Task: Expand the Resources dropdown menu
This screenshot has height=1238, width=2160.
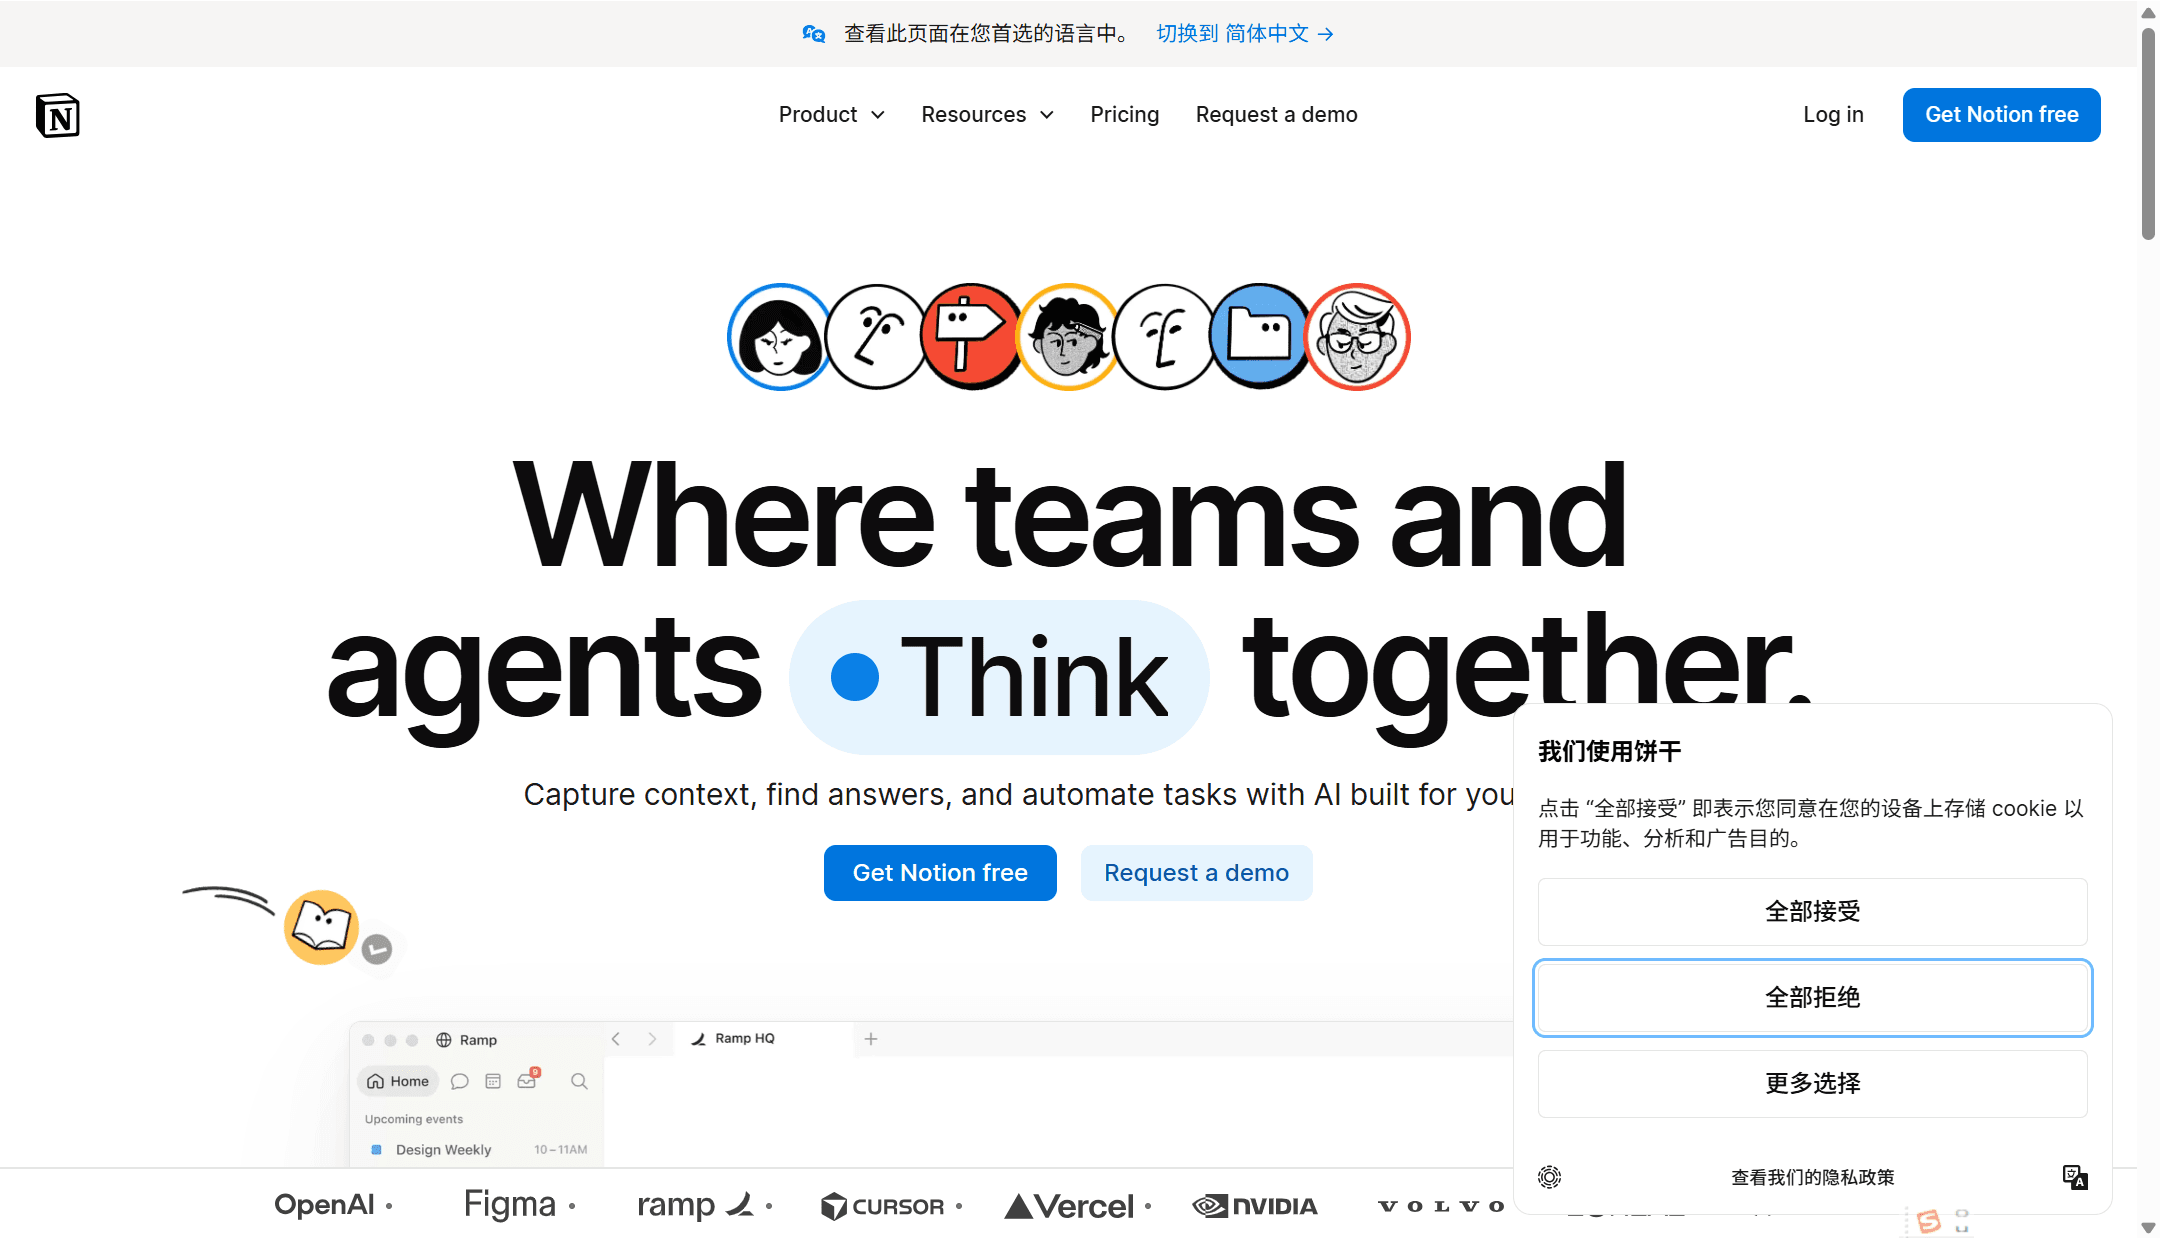Action: coord(988,115)
